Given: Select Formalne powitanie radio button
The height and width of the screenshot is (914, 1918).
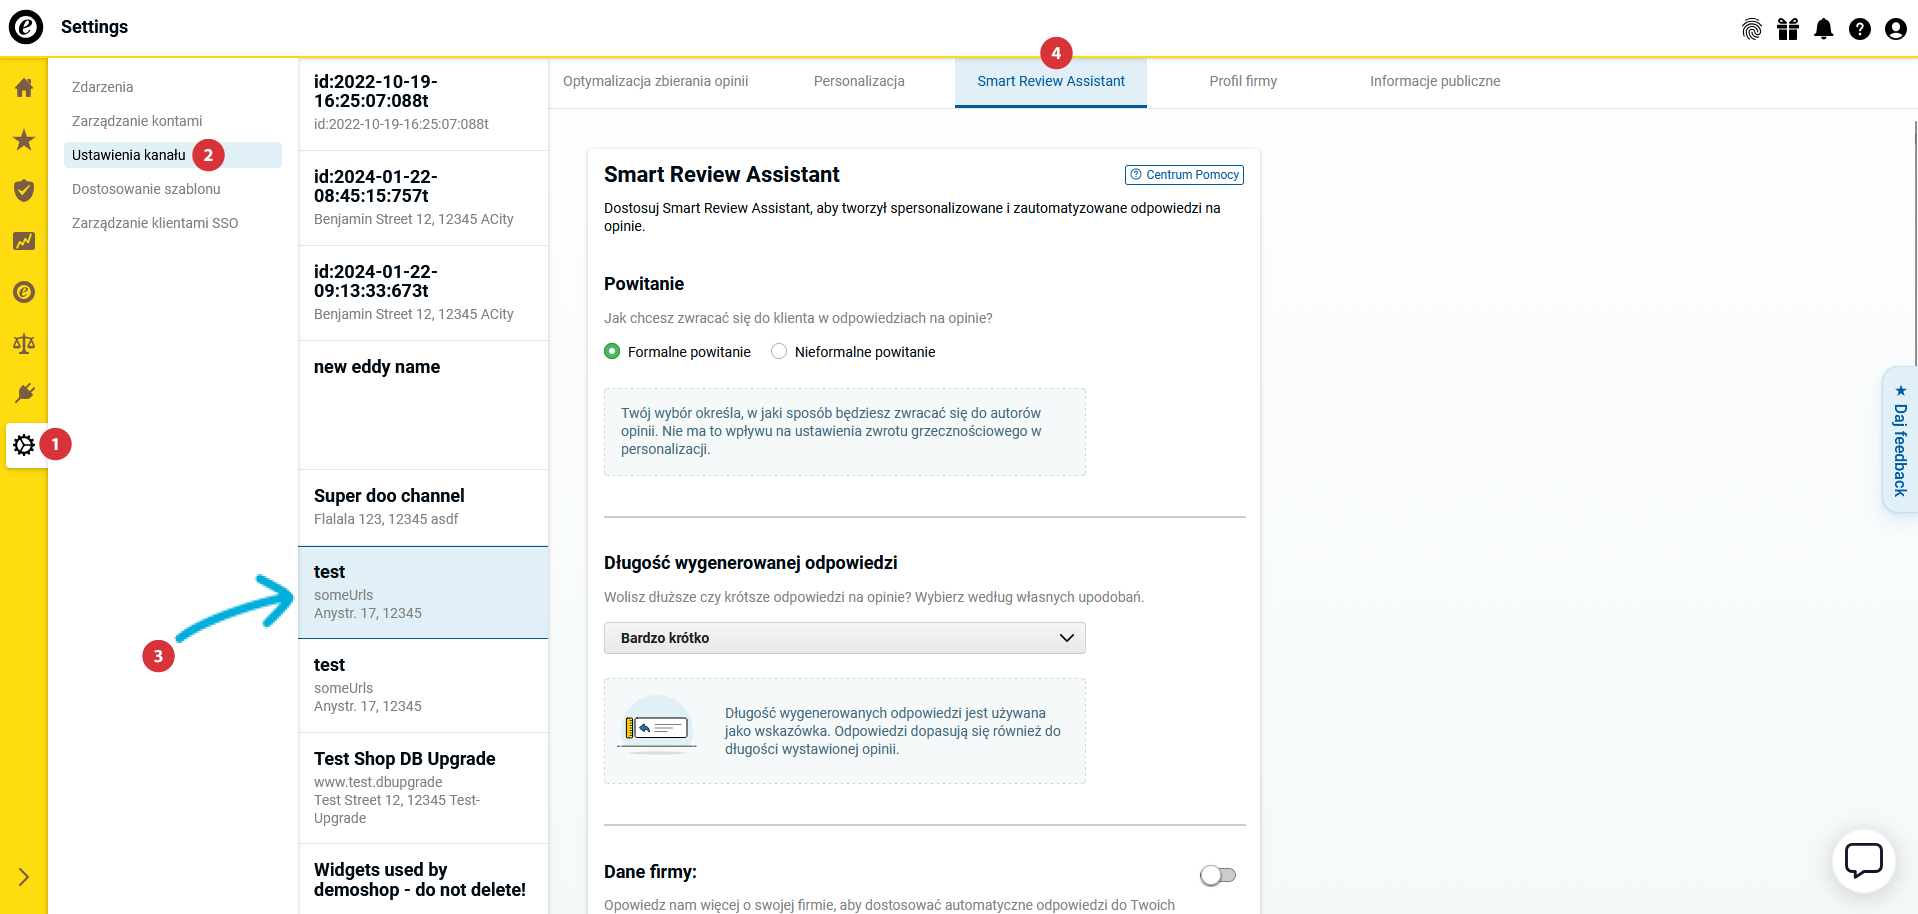Looking at the screenshot, I should click(612, 352).
